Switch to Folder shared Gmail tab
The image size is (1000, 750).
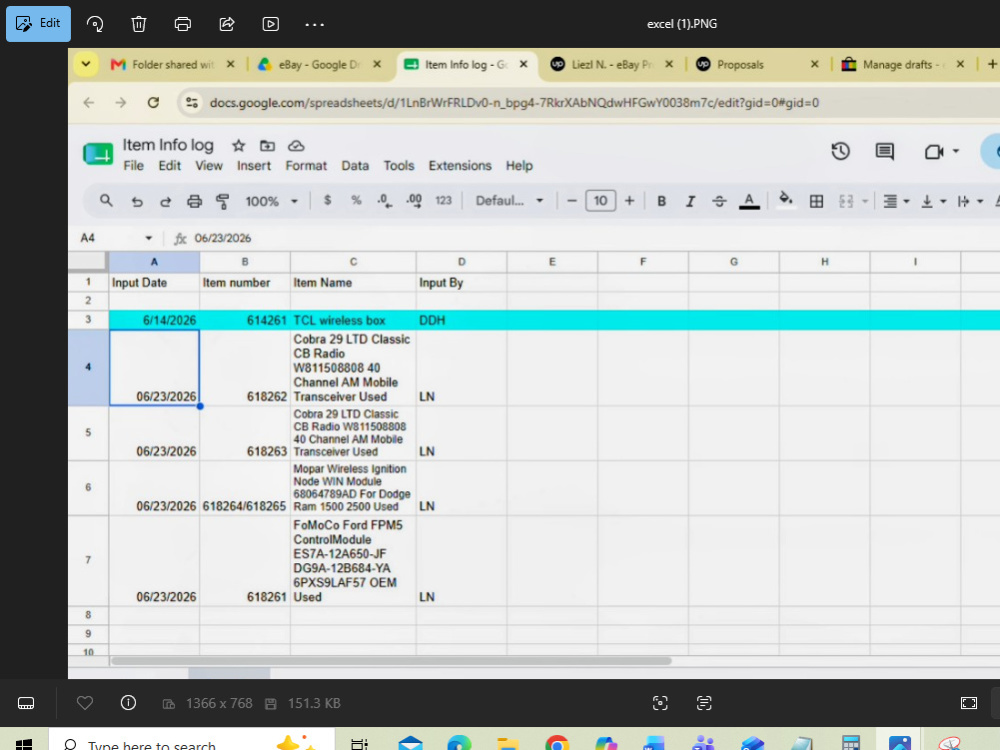point(172,64)
